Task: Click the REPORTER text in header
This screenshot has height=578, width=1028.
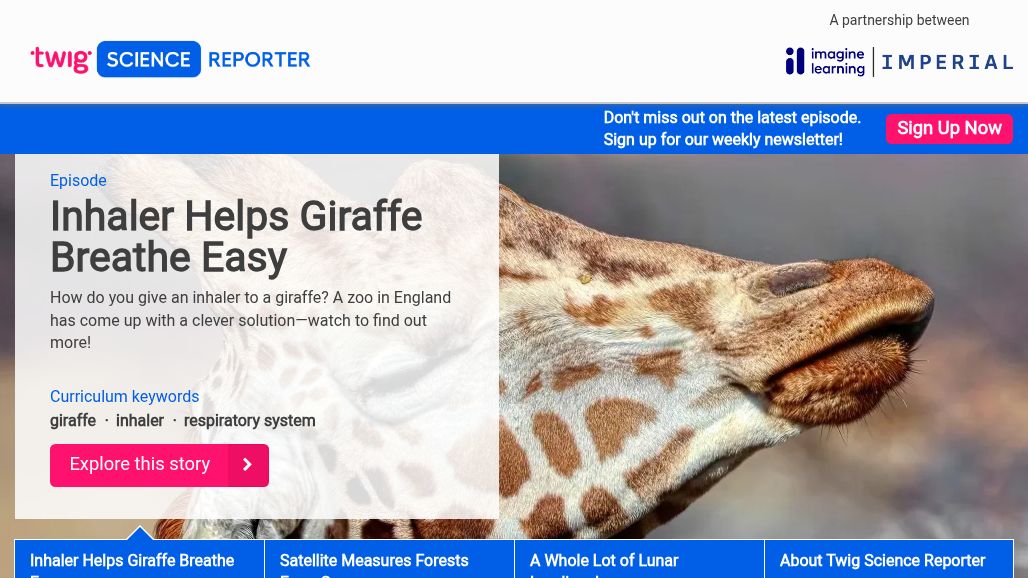Action: coord(259,60)
